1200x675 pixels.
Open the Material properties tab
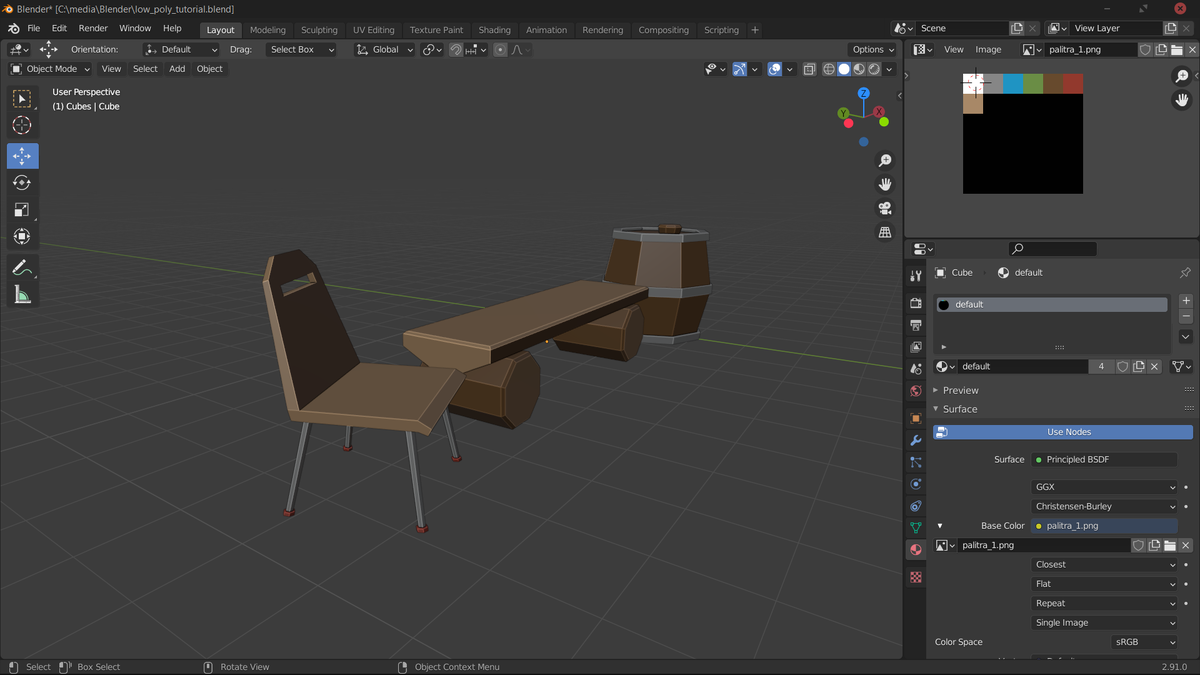click(915, 550)
